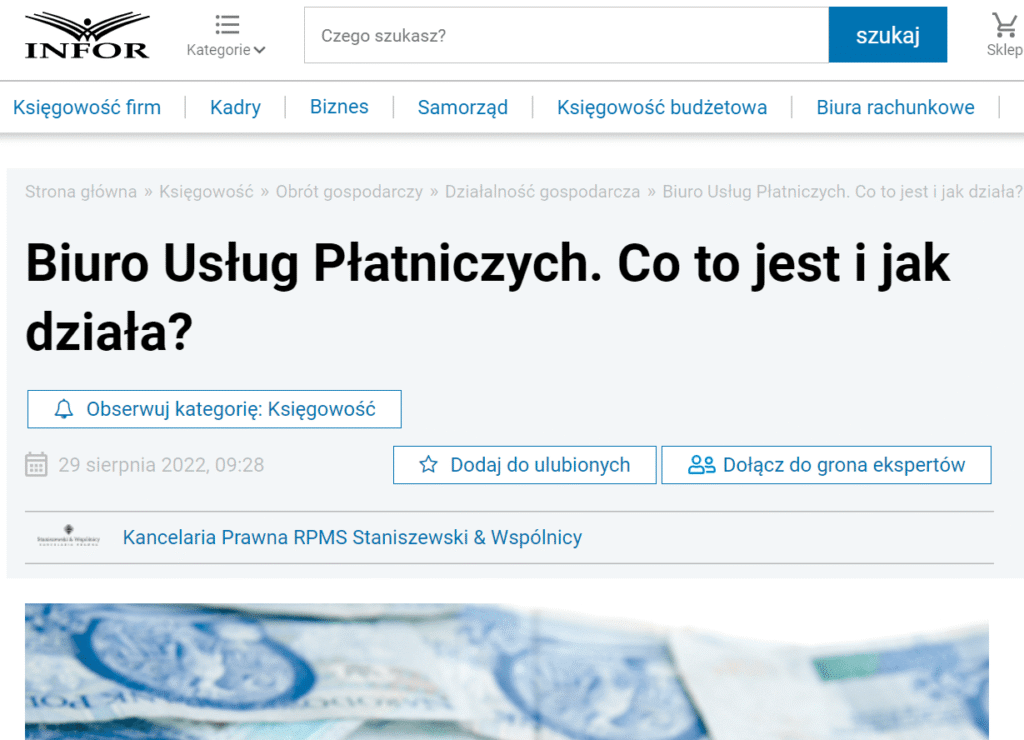Select the Samorząd menu item

(462, 107)
